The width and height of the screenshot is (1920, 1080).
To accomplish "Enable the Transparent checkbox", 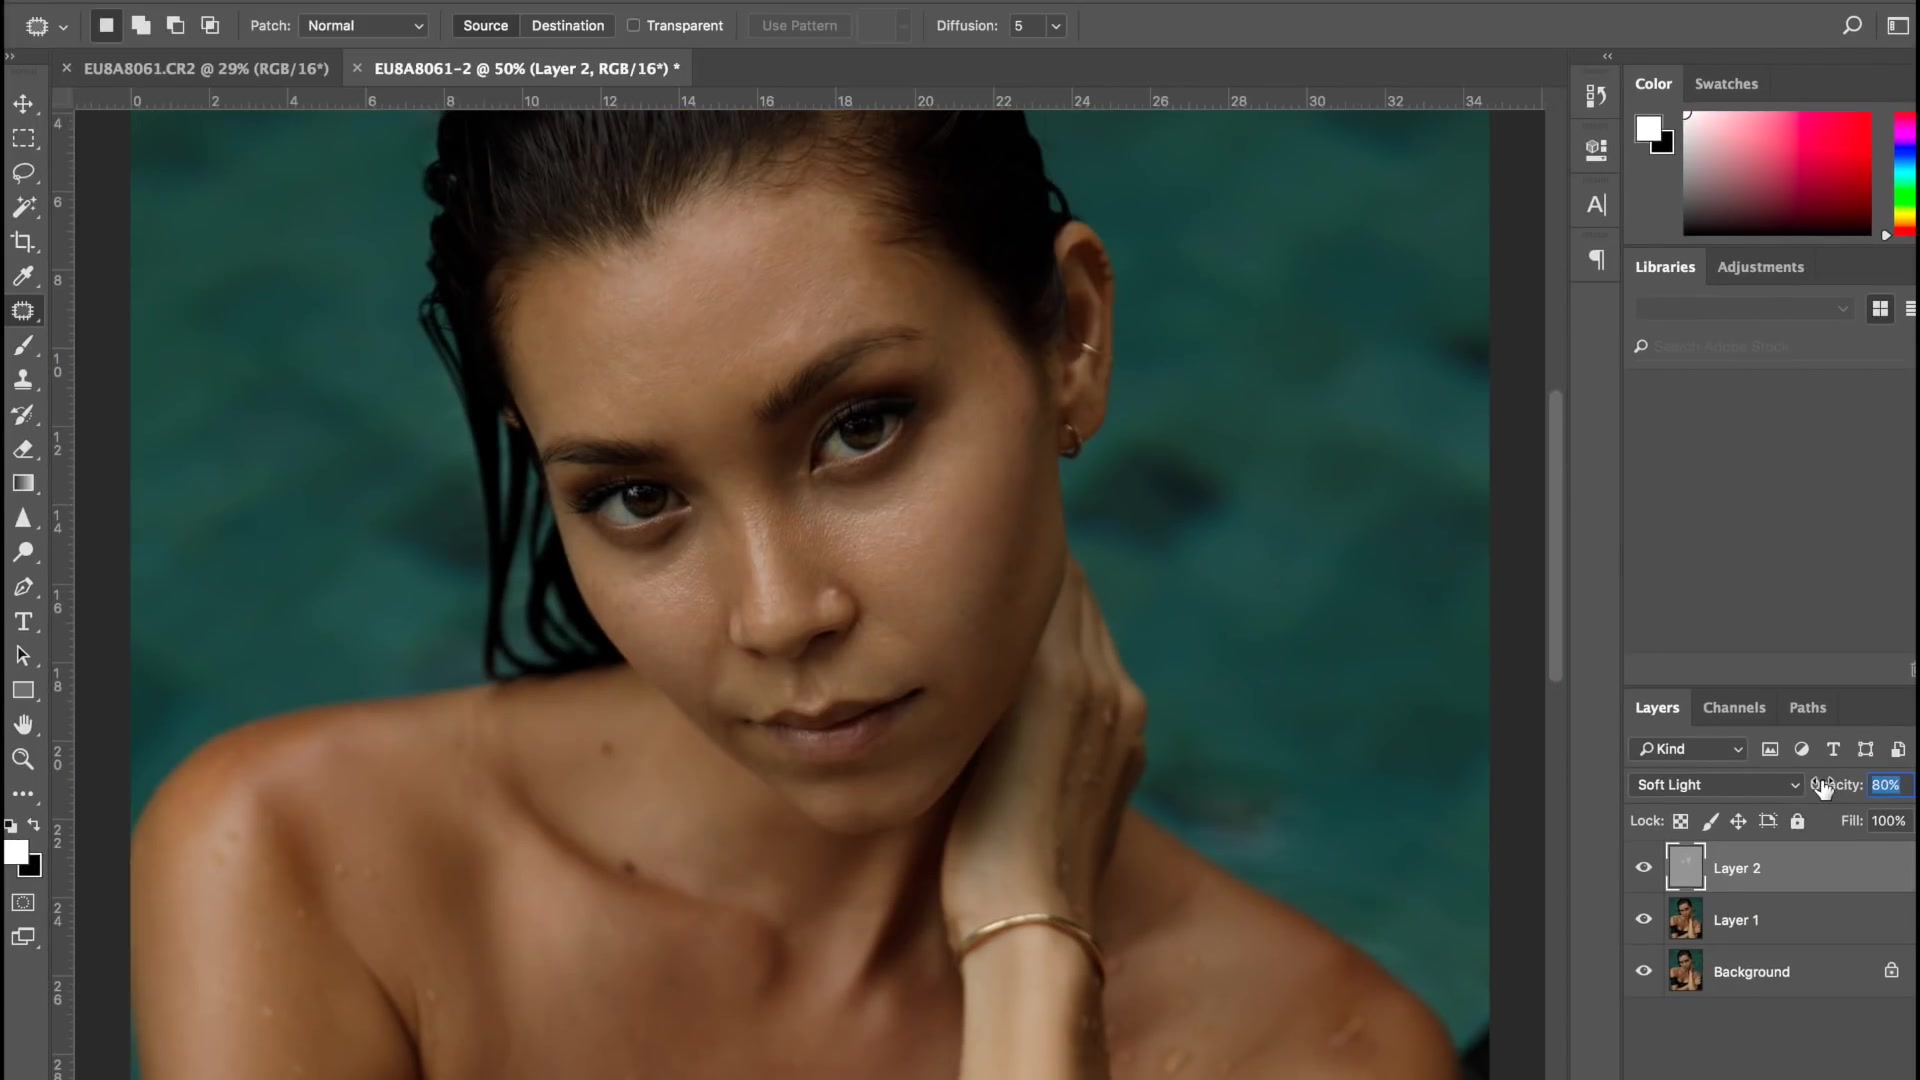I will (633, 26).
